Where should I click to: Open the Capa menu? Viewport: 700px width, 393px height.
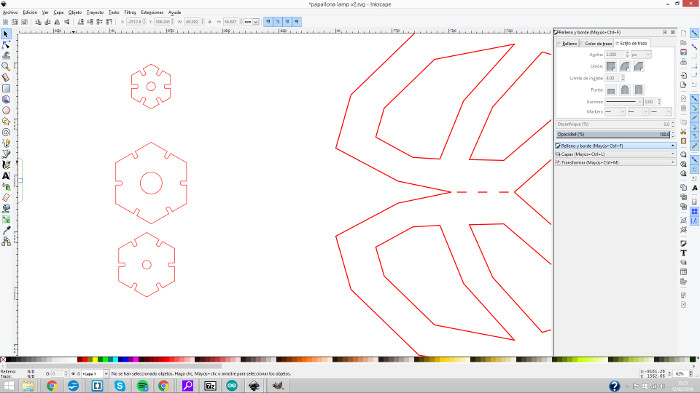58,13
